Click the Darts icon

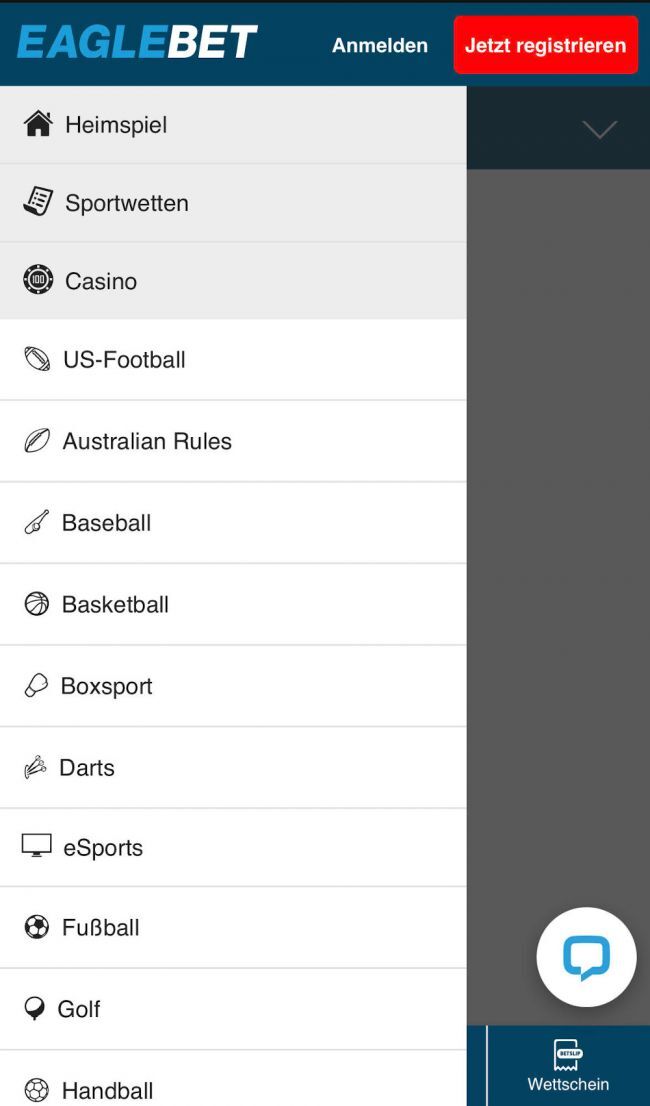(x=35, y=768)
